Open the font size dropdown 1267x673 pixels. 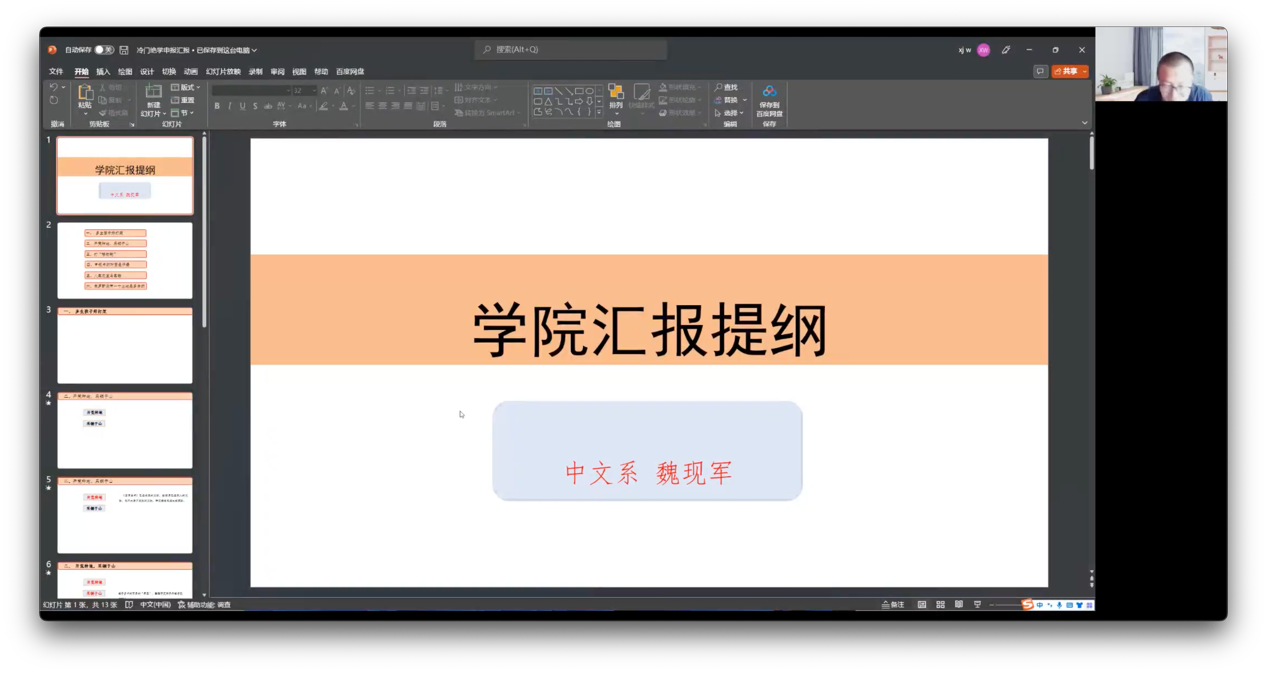tap(312, 91)
